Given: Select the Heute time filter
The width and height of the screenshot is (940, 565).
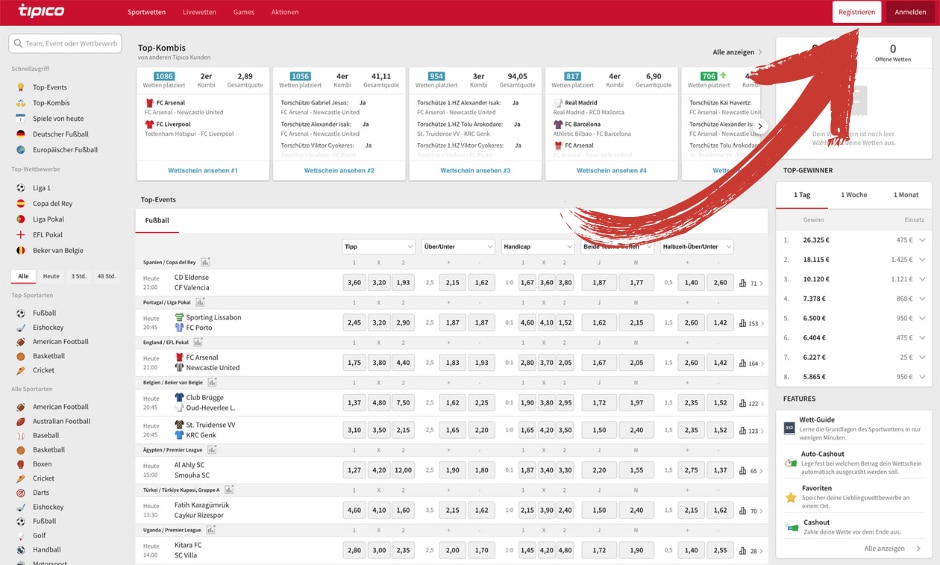Looking at the screenshot, I should pyautogui.click(x=51, y=276).
